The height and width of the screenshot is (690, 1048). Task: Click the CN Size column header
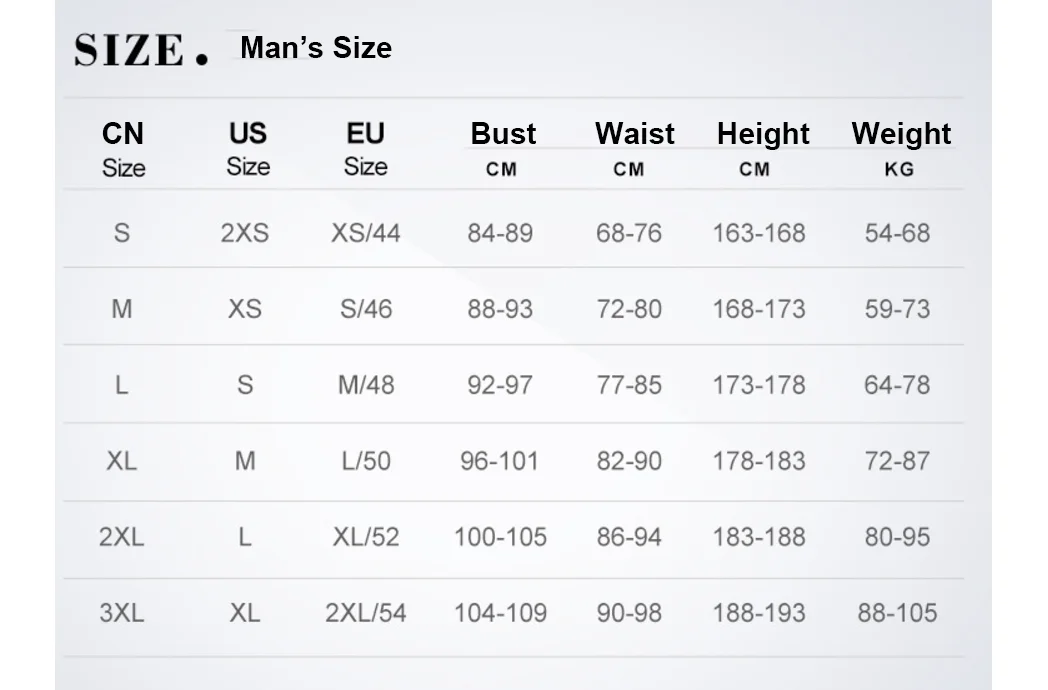tap(123, 148)
